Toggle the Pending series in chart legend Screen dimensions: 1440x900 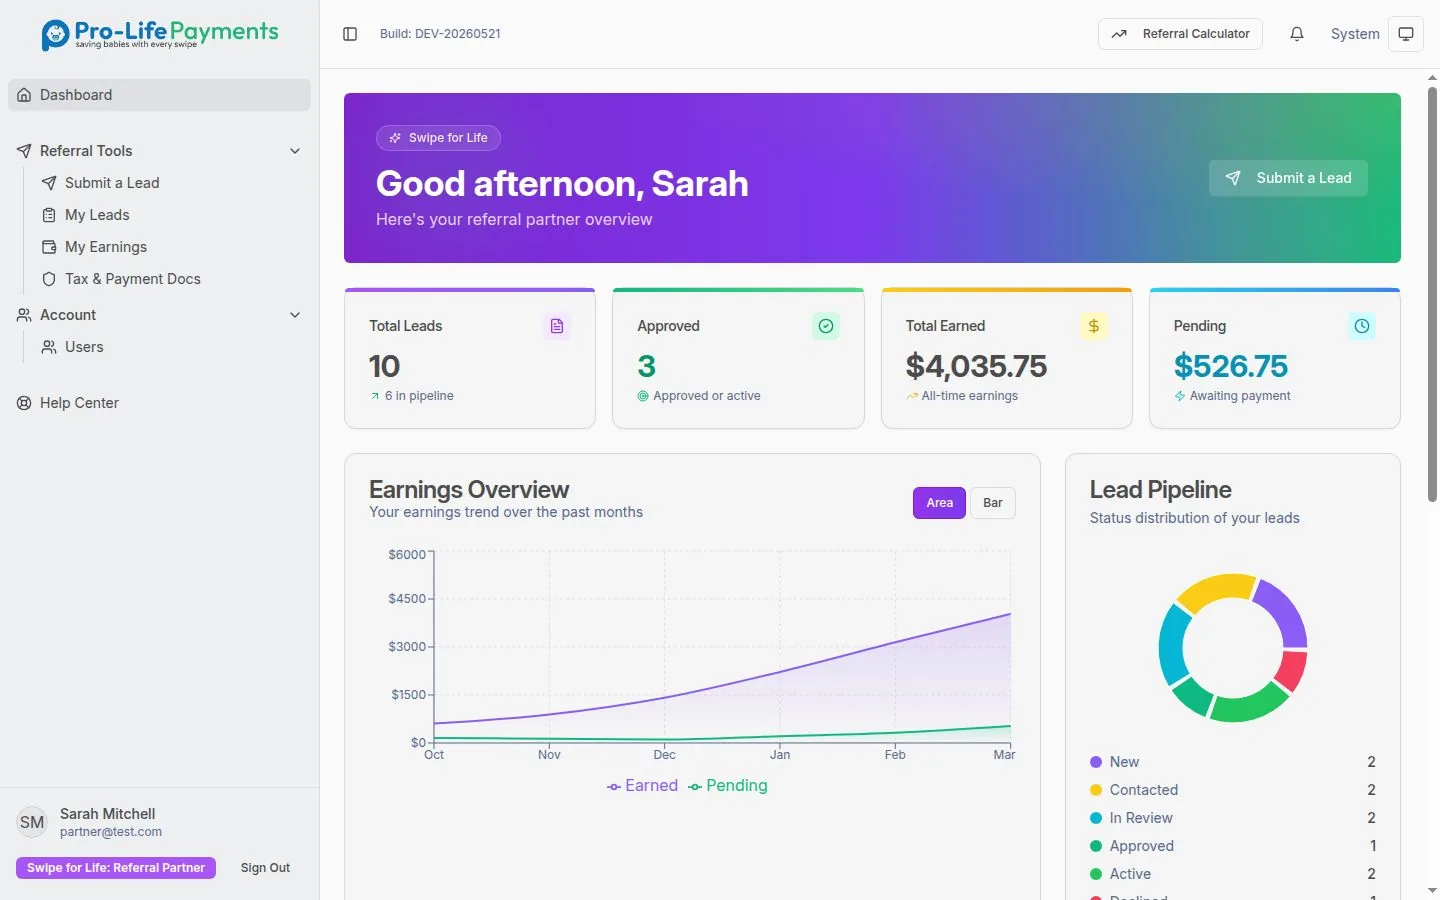pyautogui.click(x=728, y=786)
